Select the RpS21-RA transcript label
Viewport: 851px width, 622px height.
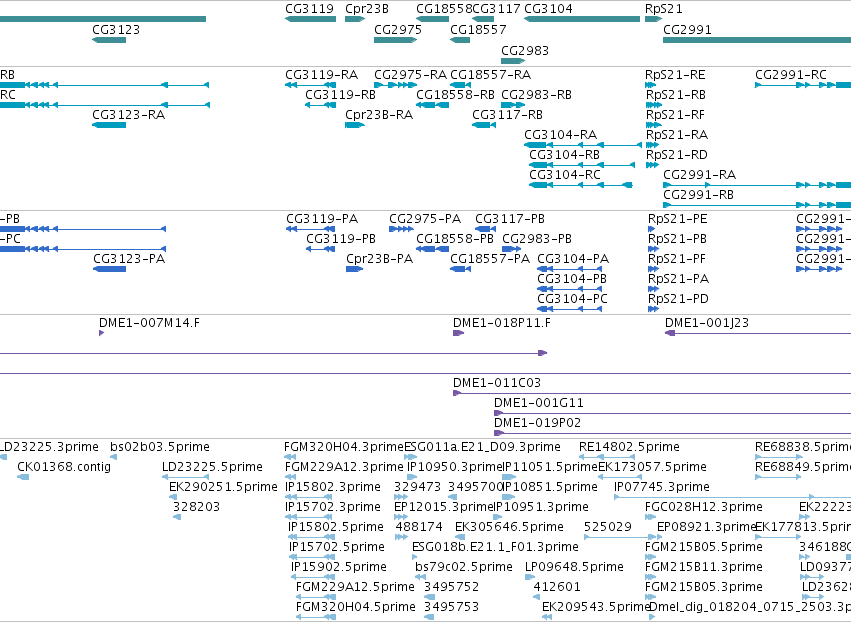point(677,135)
